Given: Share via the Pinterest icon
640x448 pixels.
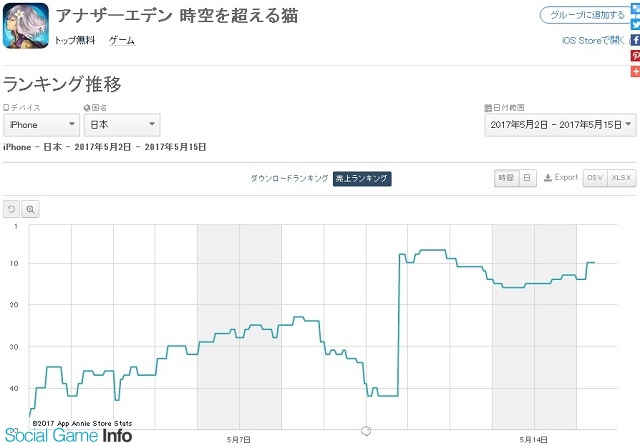Looking at the screenshot, I should 635,55.
